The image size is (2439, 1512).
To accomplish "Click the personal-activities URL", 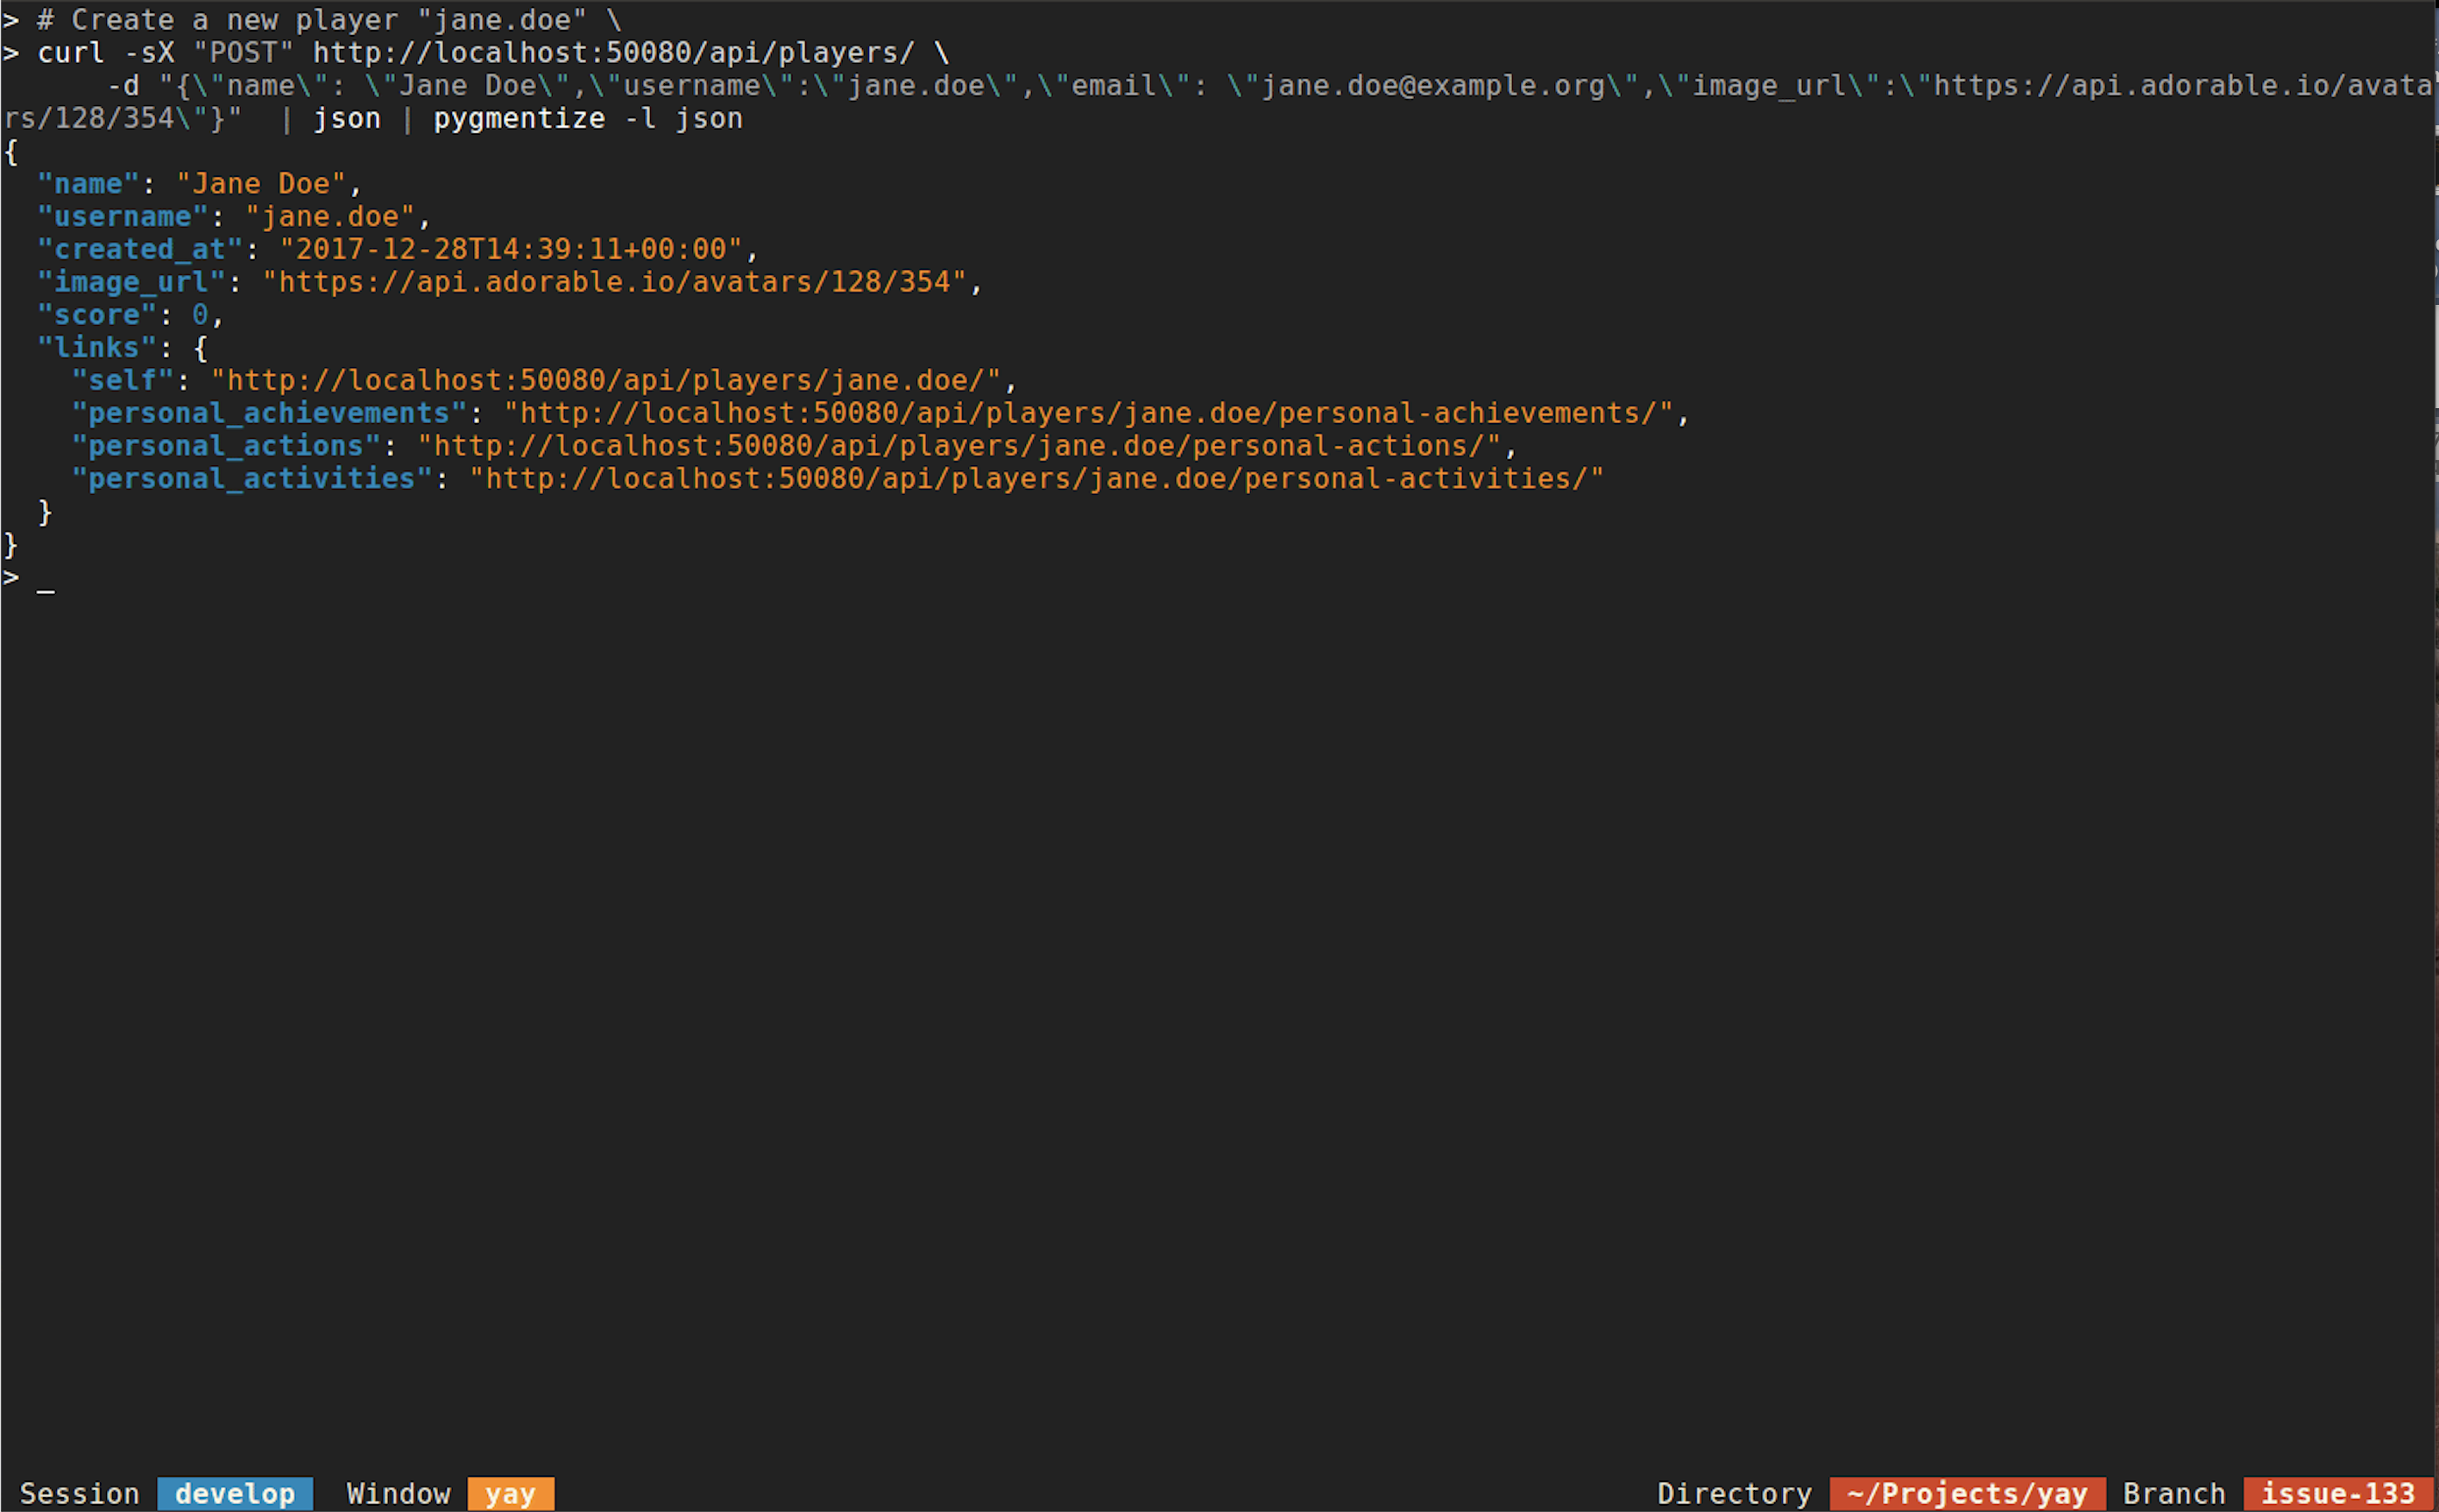I will click(x=1036, y=479).
